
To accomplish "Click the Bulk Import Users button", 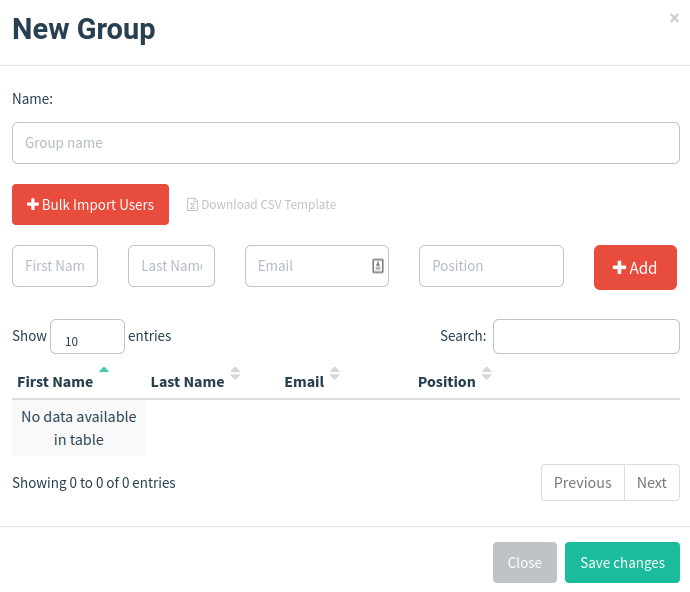I will [x=90, y=205].
